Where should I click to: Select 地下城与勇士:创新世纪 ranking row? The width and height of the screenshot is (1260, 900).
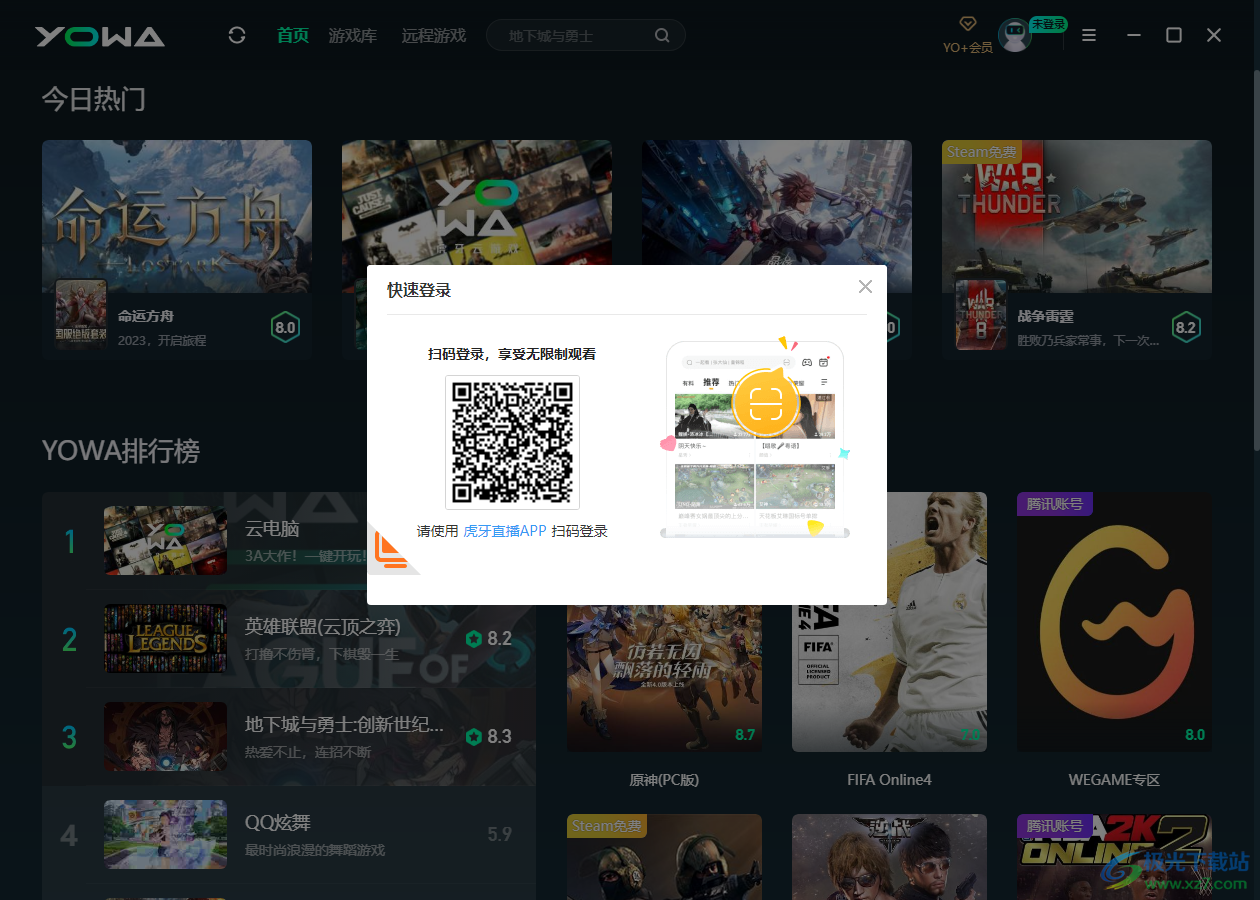(x=289, y=737)
